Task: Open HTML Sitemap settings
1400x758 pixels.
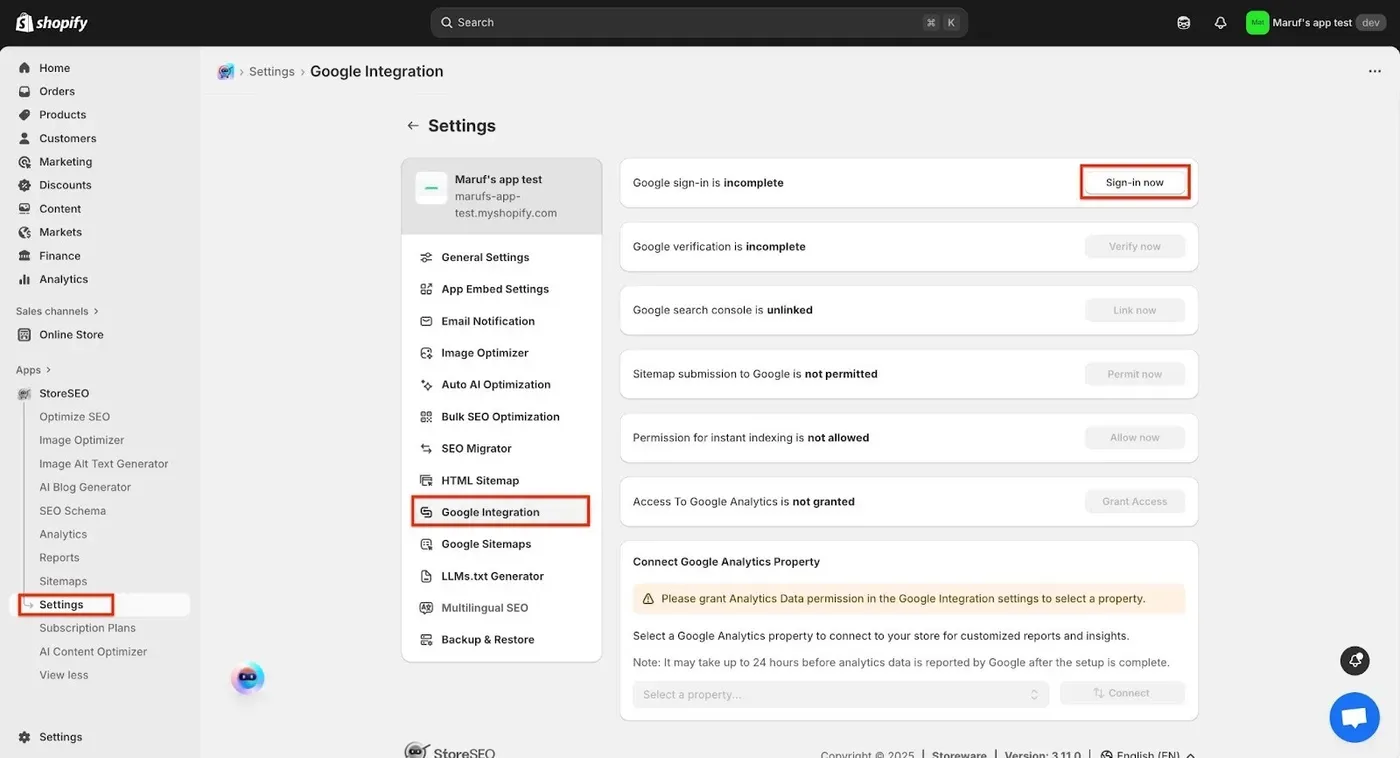Action: tap(480, 481)
